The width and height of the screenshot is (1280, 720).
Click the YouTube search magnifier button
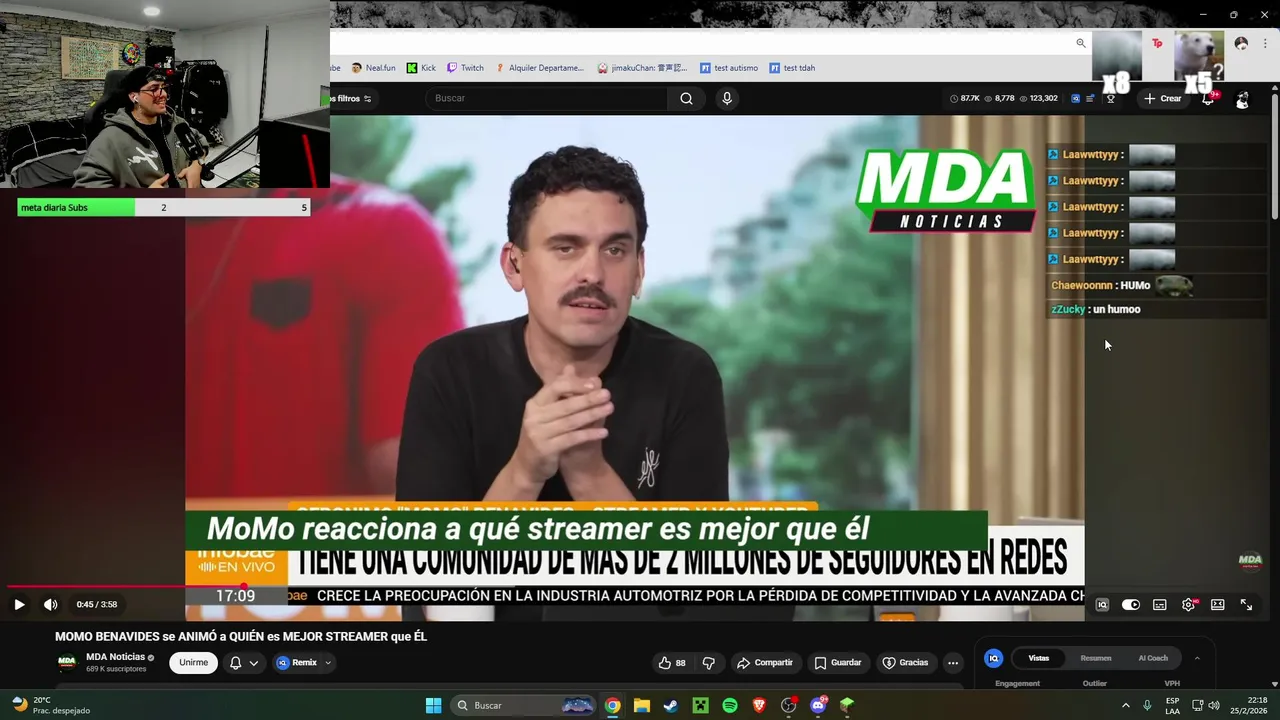point(686,98)
